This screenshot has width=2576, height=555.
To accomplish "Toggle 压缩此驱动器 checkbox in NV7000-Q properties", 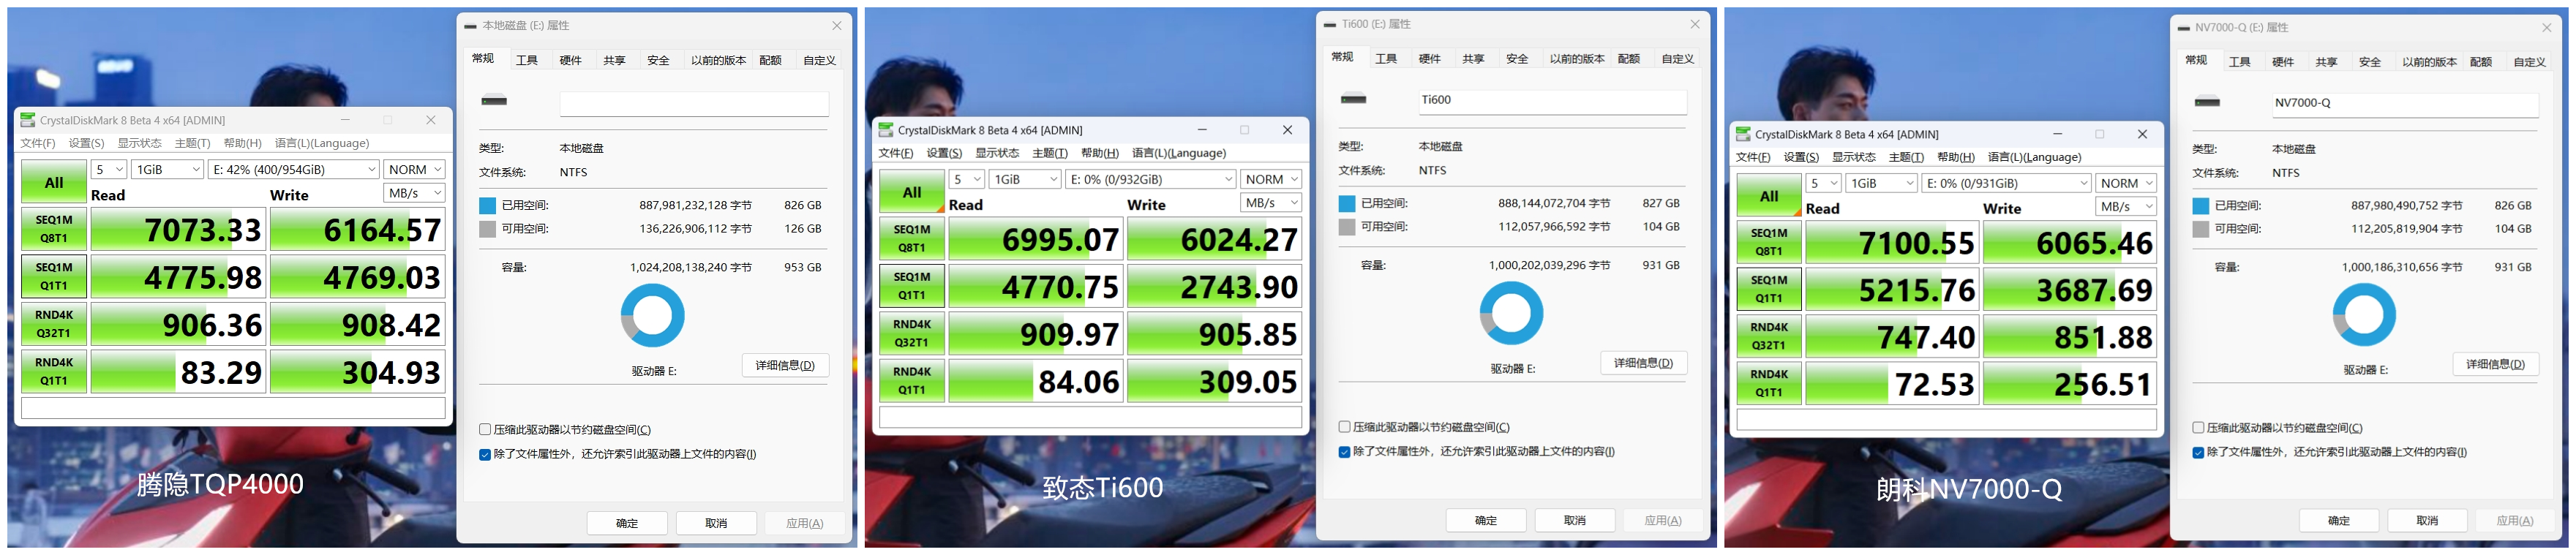I will [x=2198, y=428].
